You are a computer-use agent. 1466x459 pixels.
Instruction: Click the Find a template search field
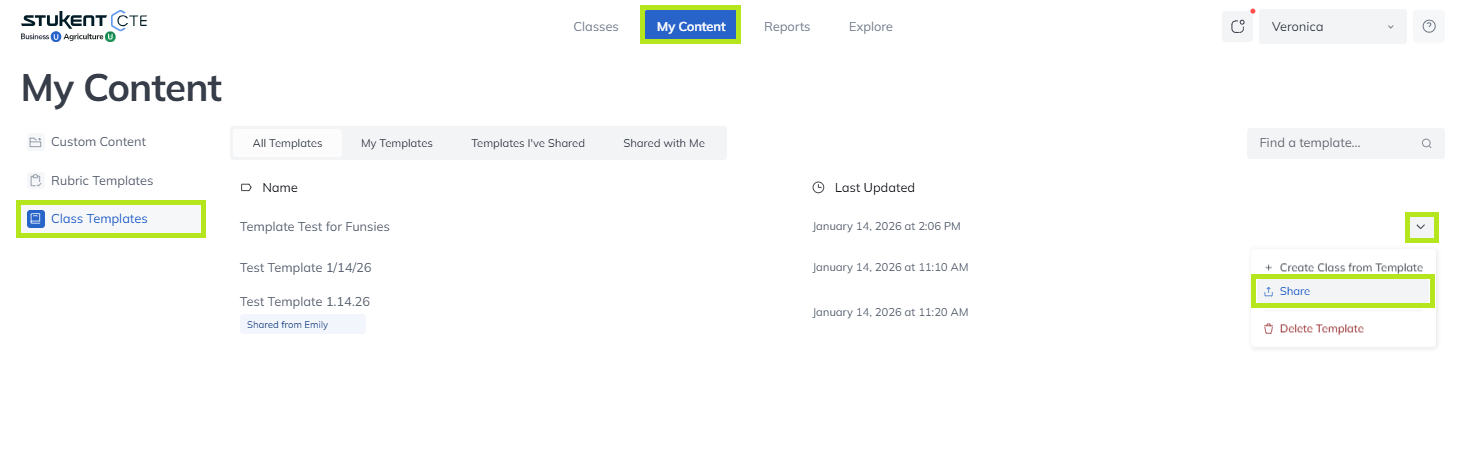point(1330,144)
